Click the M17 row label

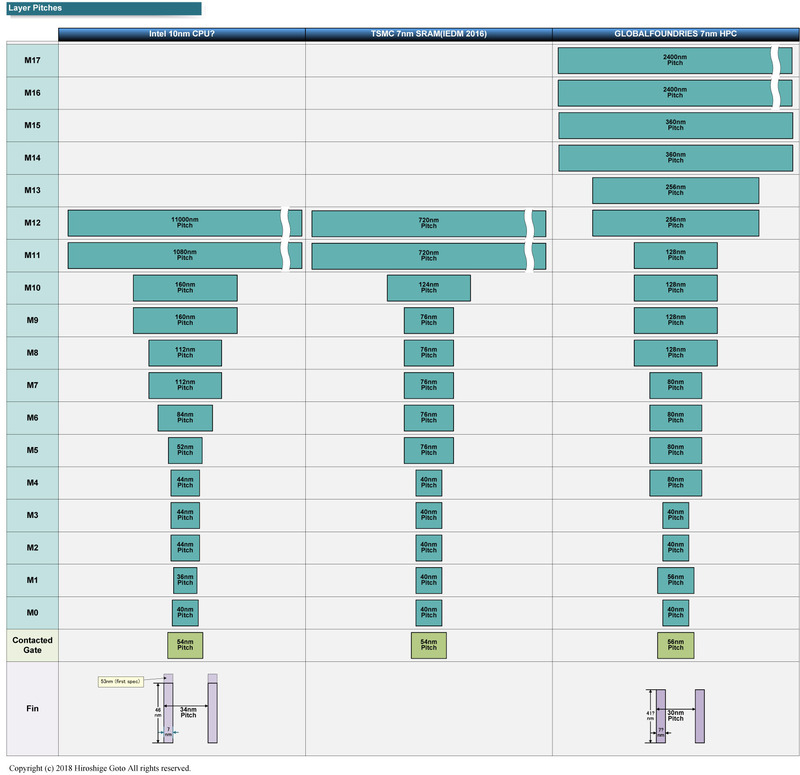point(32,60)
